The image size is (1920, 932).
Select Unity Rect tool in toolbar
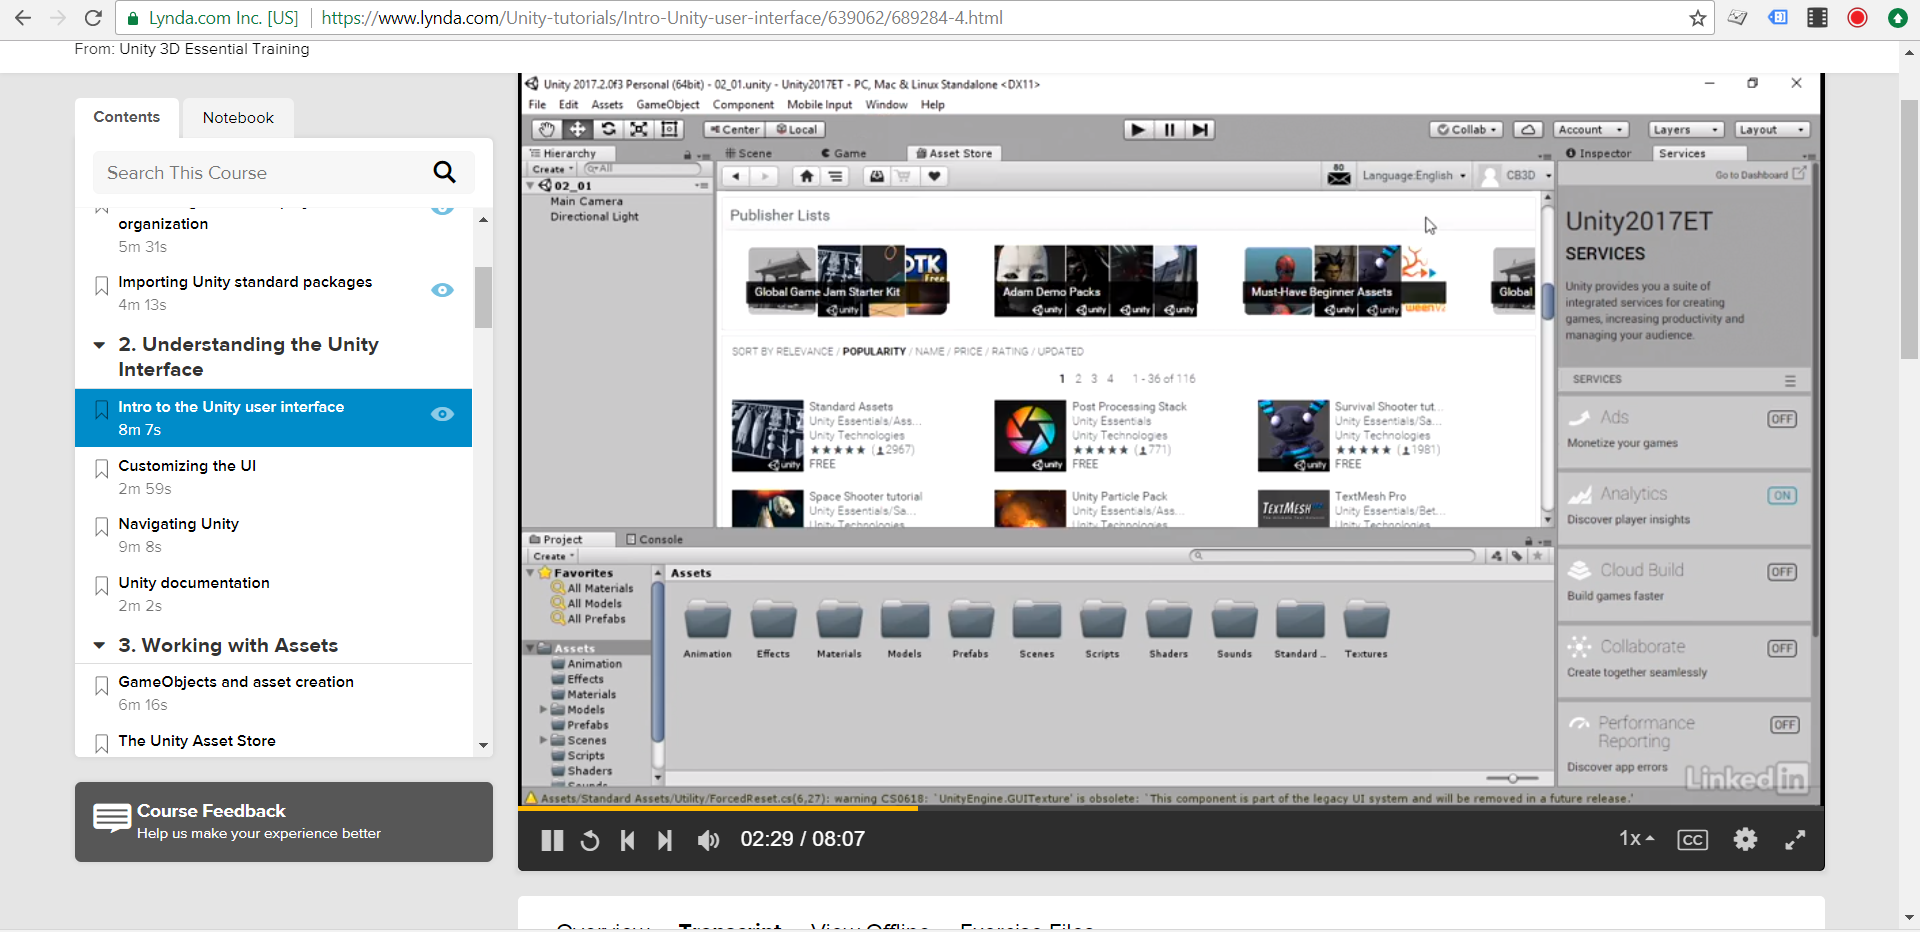pos(670,129)
